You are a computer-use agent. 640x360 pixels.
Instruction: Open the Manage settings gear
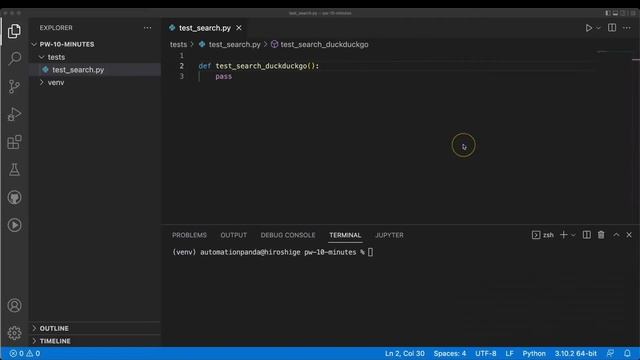coord(14,333)
